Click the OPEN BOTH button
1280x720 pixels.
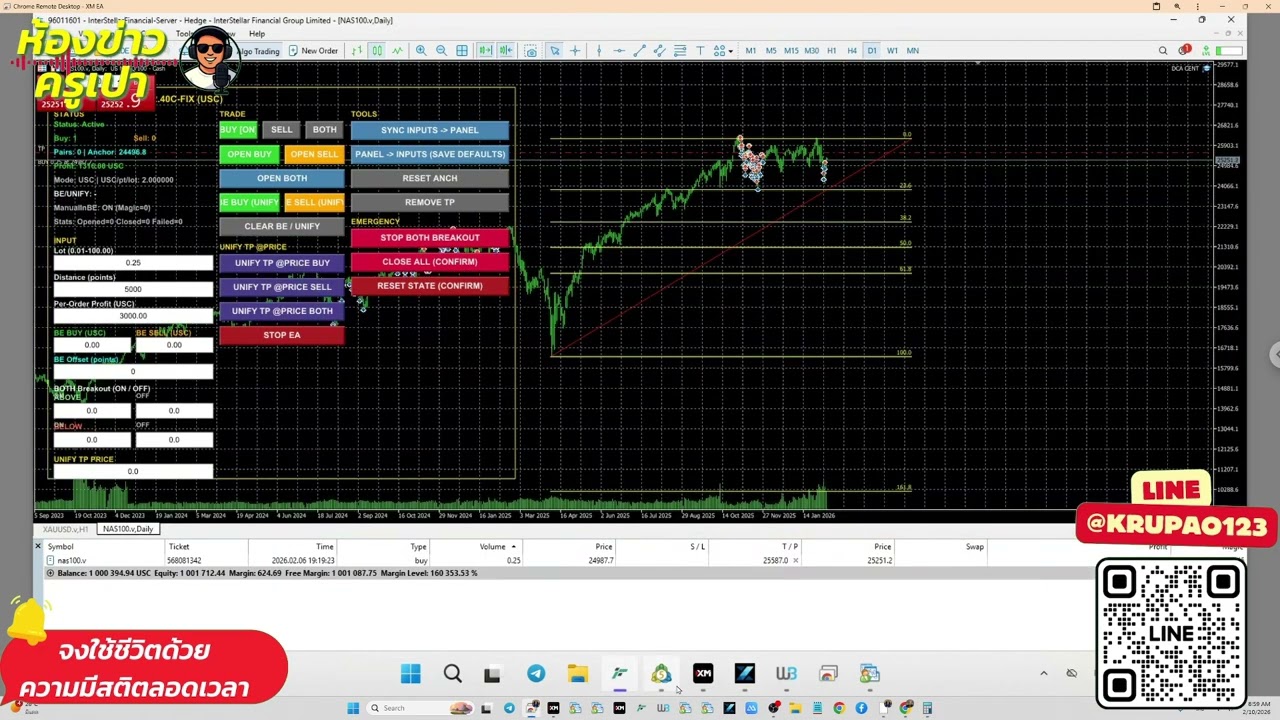(282, 178)
